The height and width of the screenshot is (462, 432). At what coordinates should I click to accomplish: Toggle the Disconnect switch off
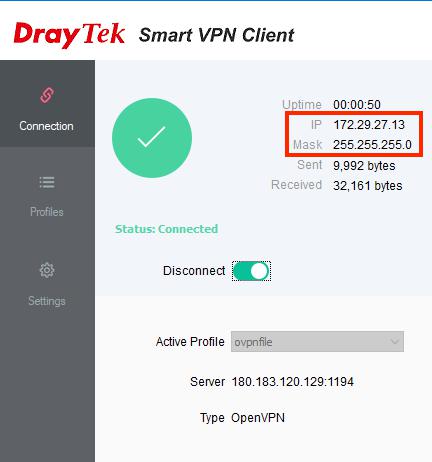[x=251, y=271]
